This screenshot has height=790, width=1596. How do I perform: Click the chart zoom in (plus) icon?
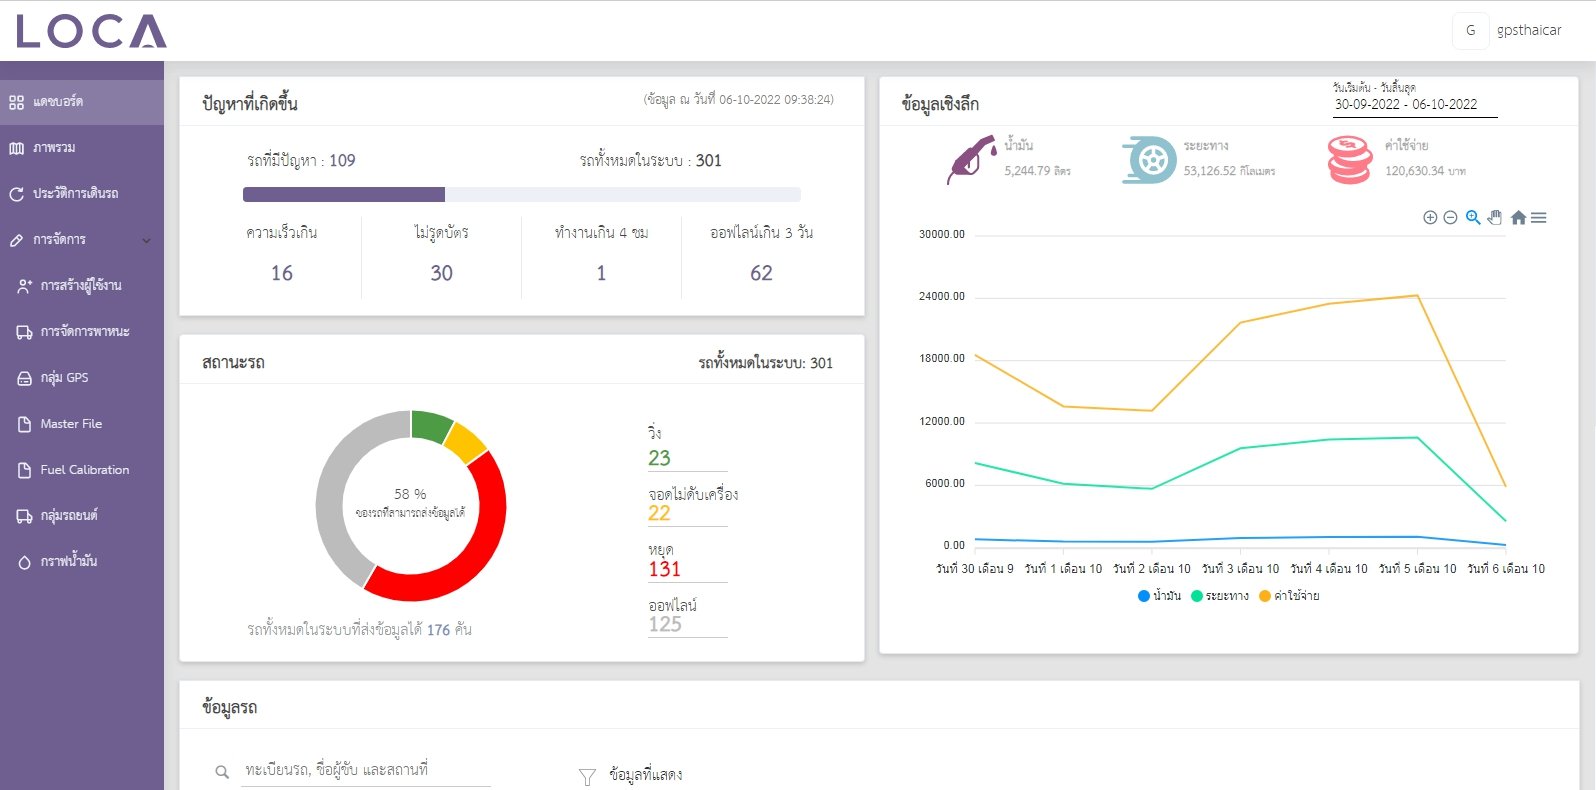pyautogui.click(x=1430, y=218)
